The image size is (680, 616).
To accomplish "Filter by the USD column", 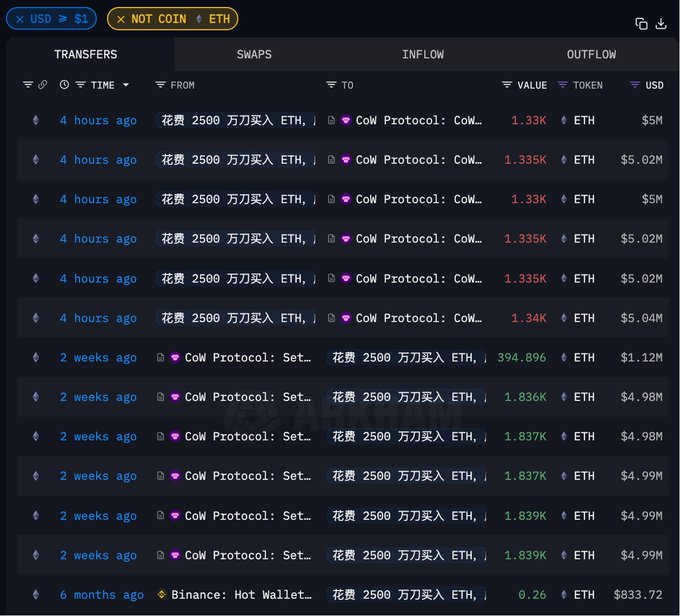I will (635, 85).
